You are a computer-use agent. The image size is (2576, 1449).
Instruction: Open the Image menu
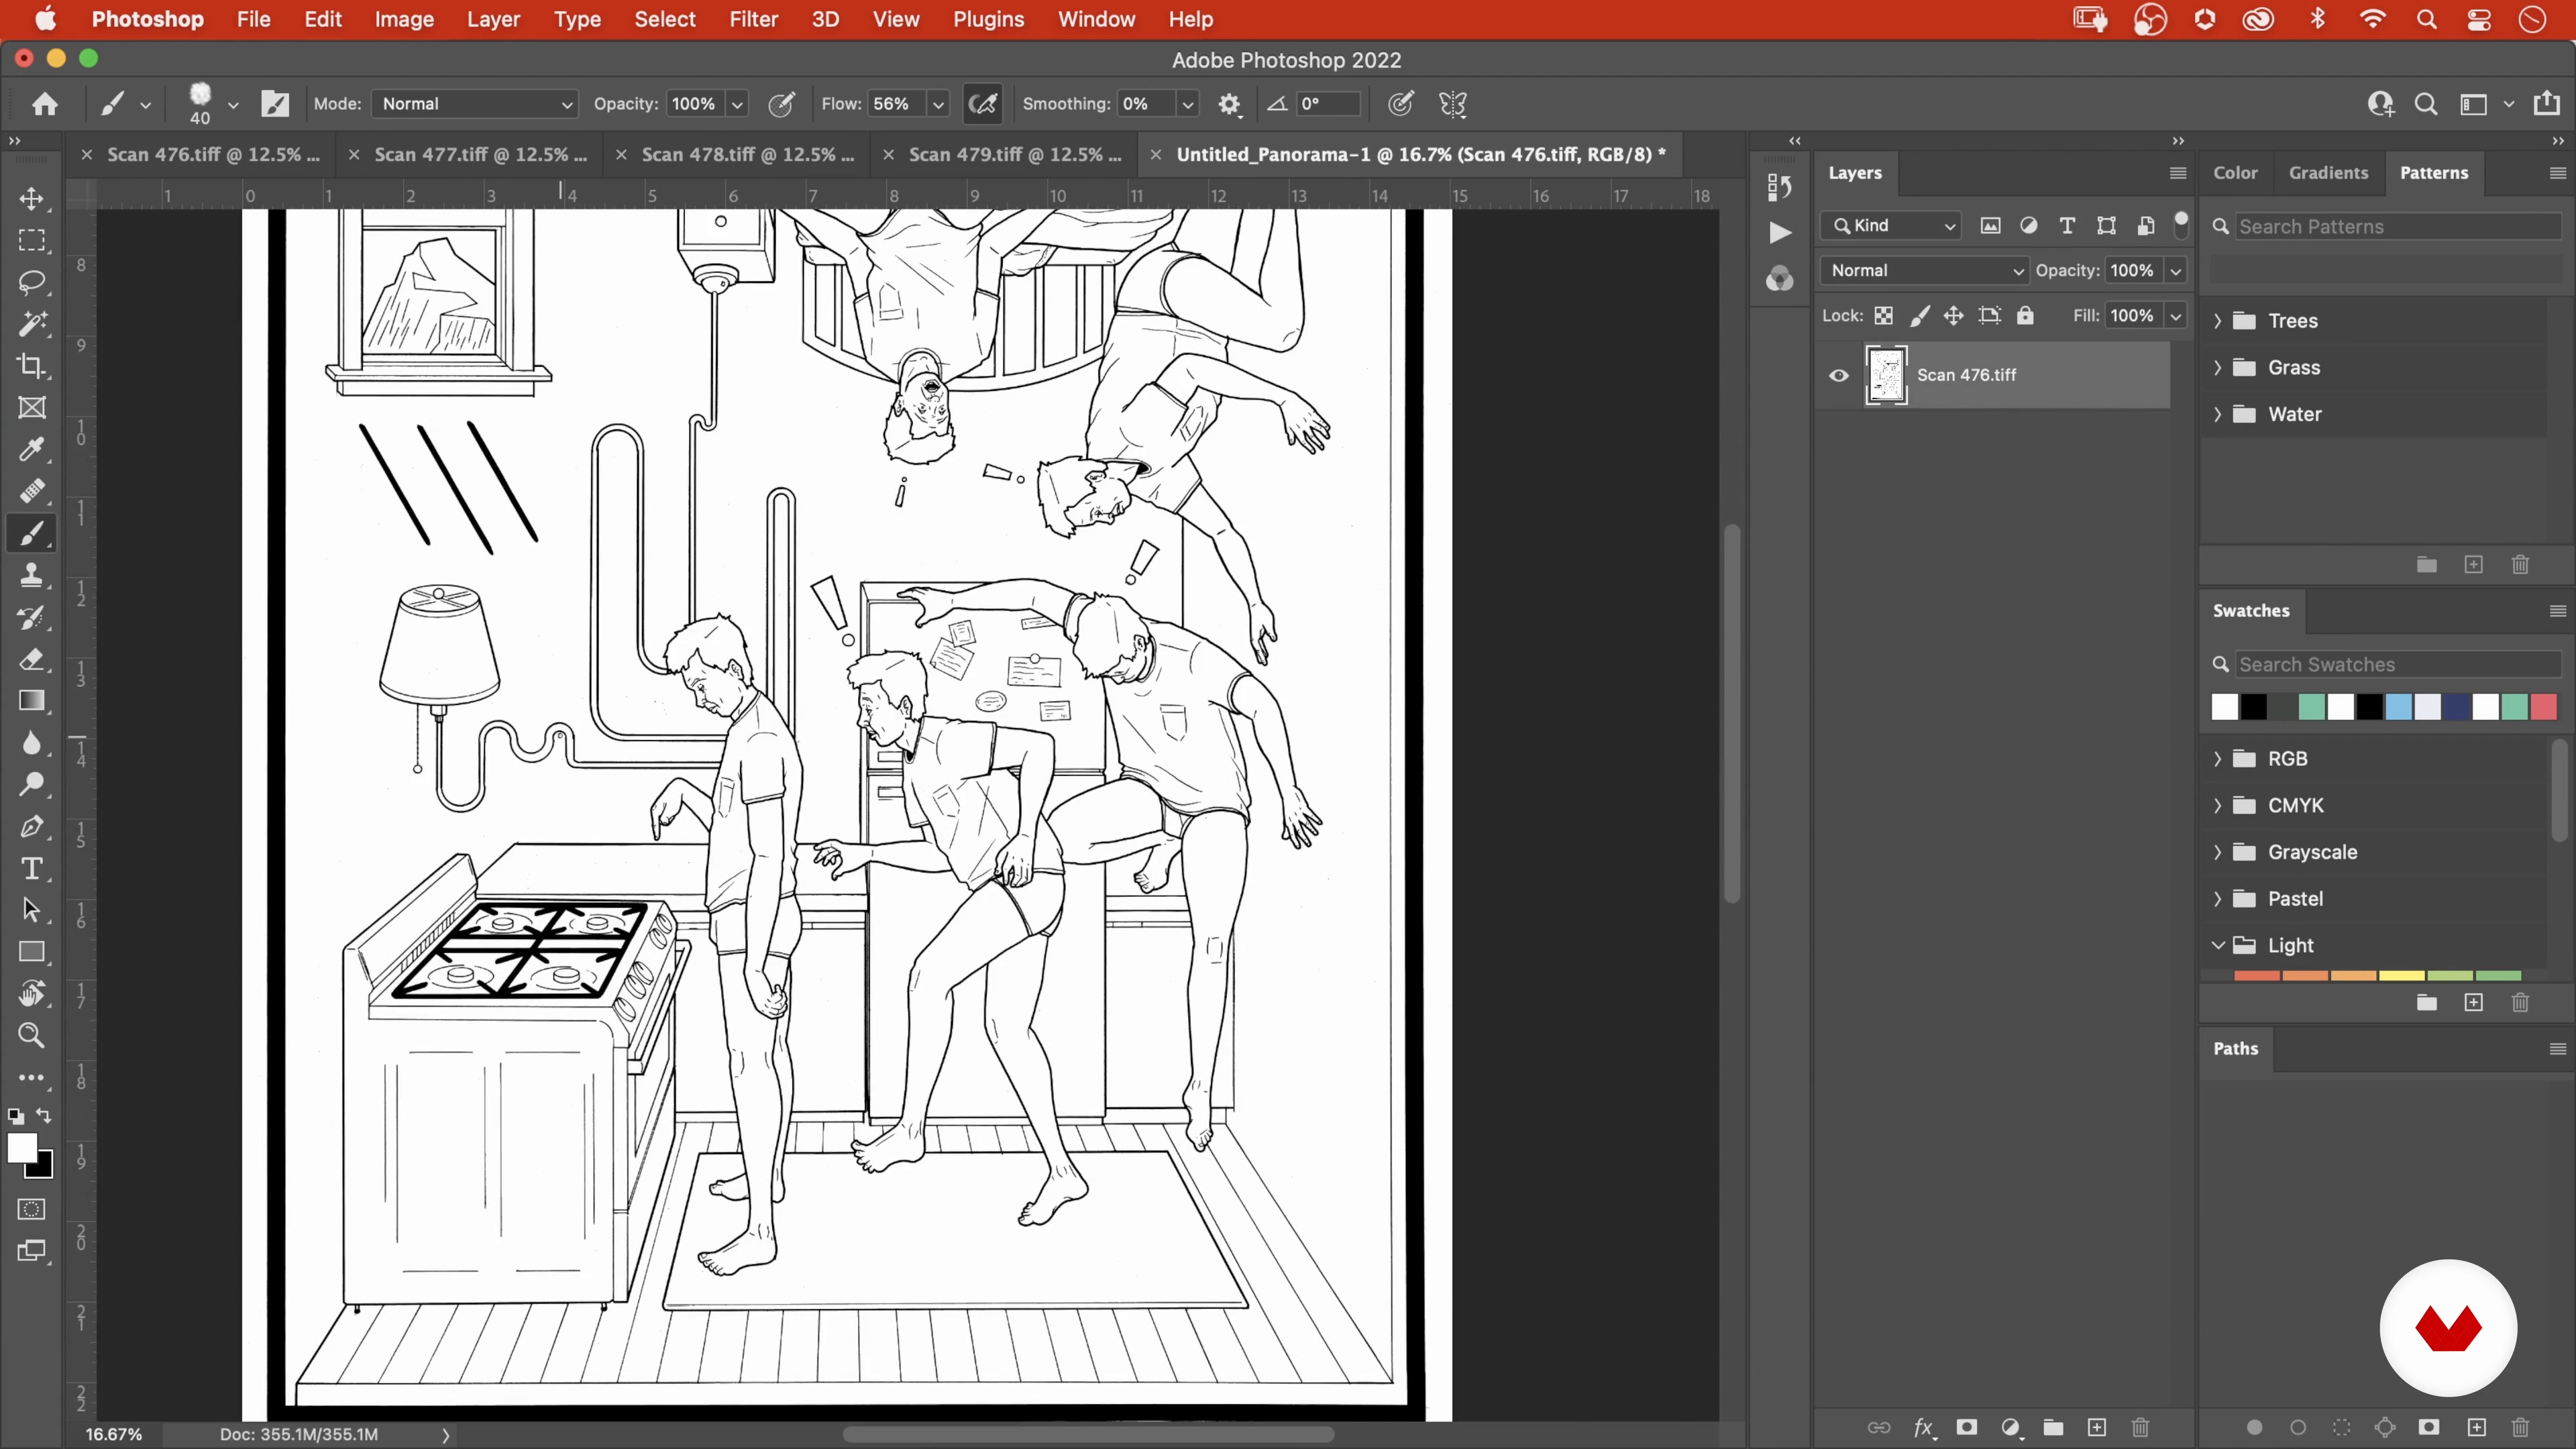point(404,19)
